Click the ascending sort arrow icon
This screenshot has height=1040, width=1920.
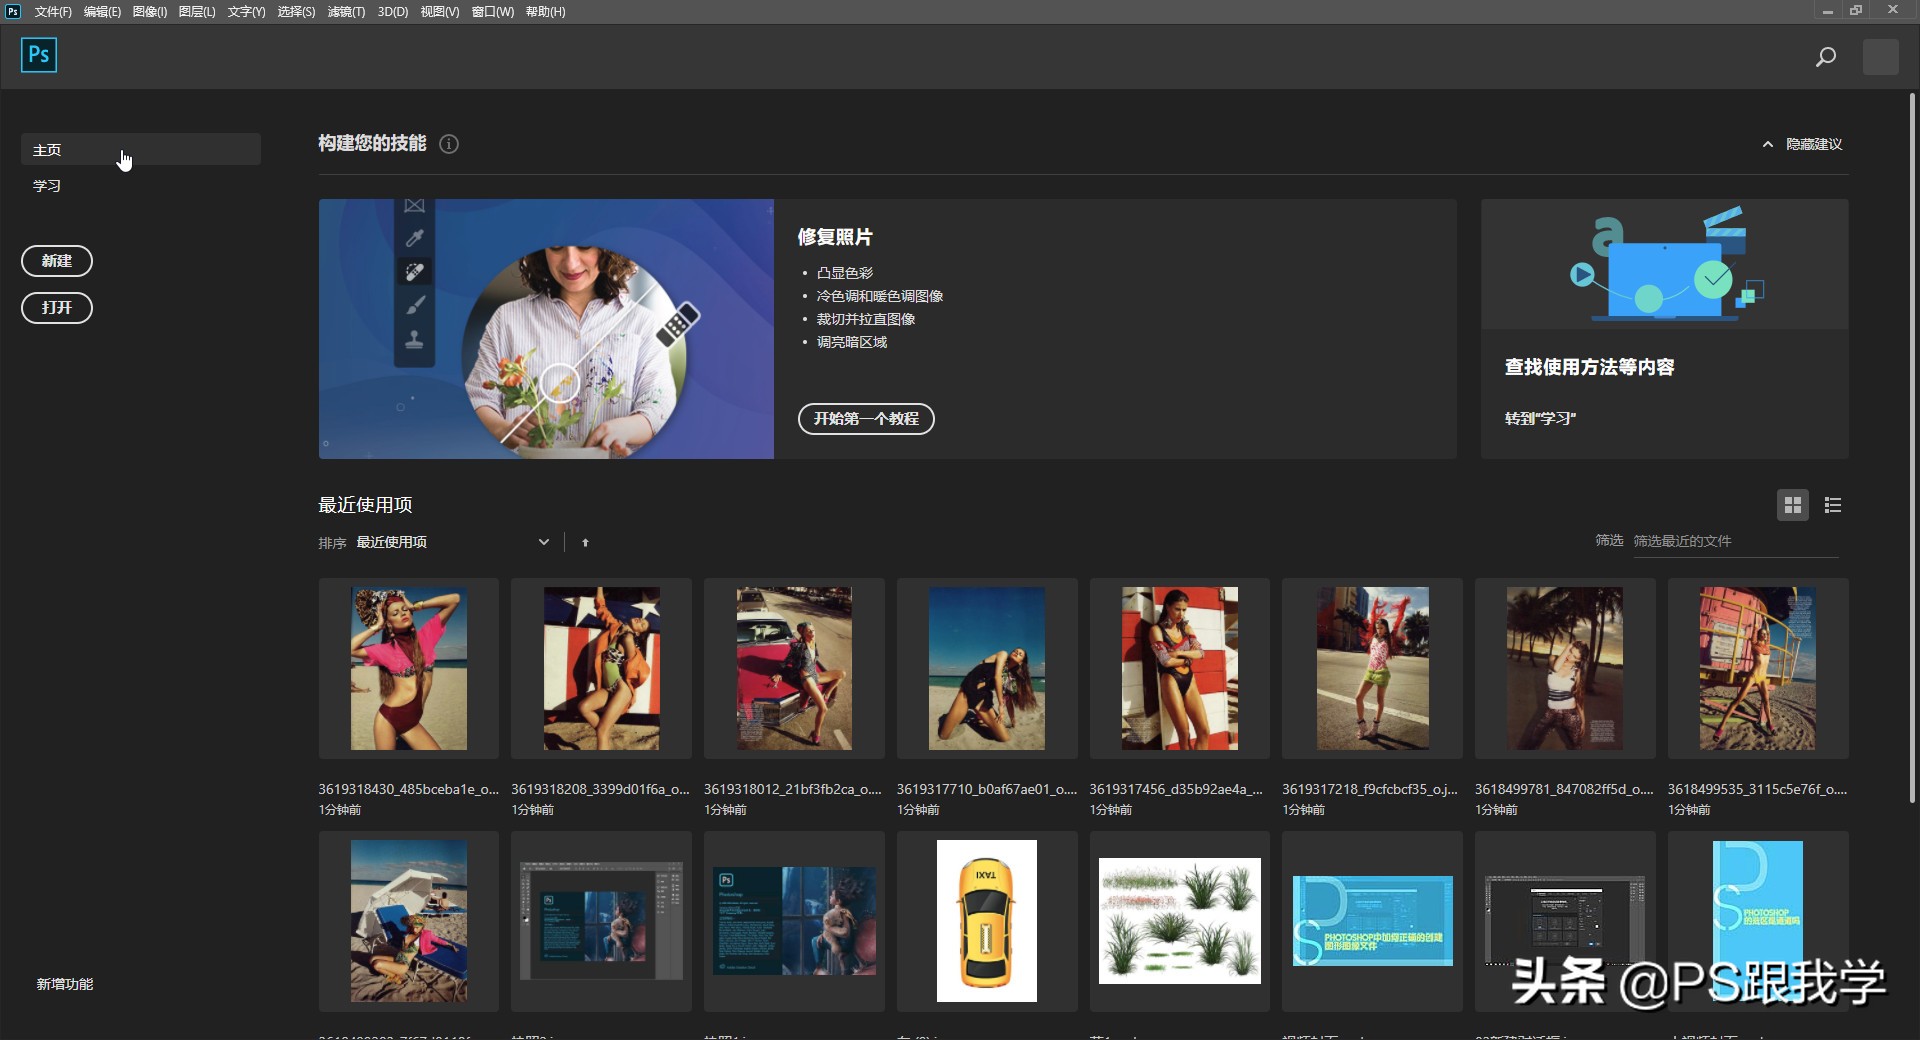[585, 542]
